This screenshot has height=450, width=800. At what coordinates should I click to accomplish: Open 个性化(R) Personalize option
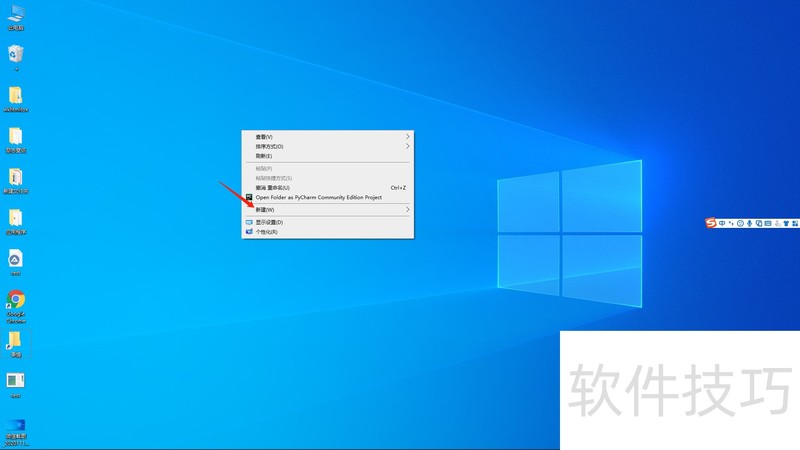tap(266, 232)
